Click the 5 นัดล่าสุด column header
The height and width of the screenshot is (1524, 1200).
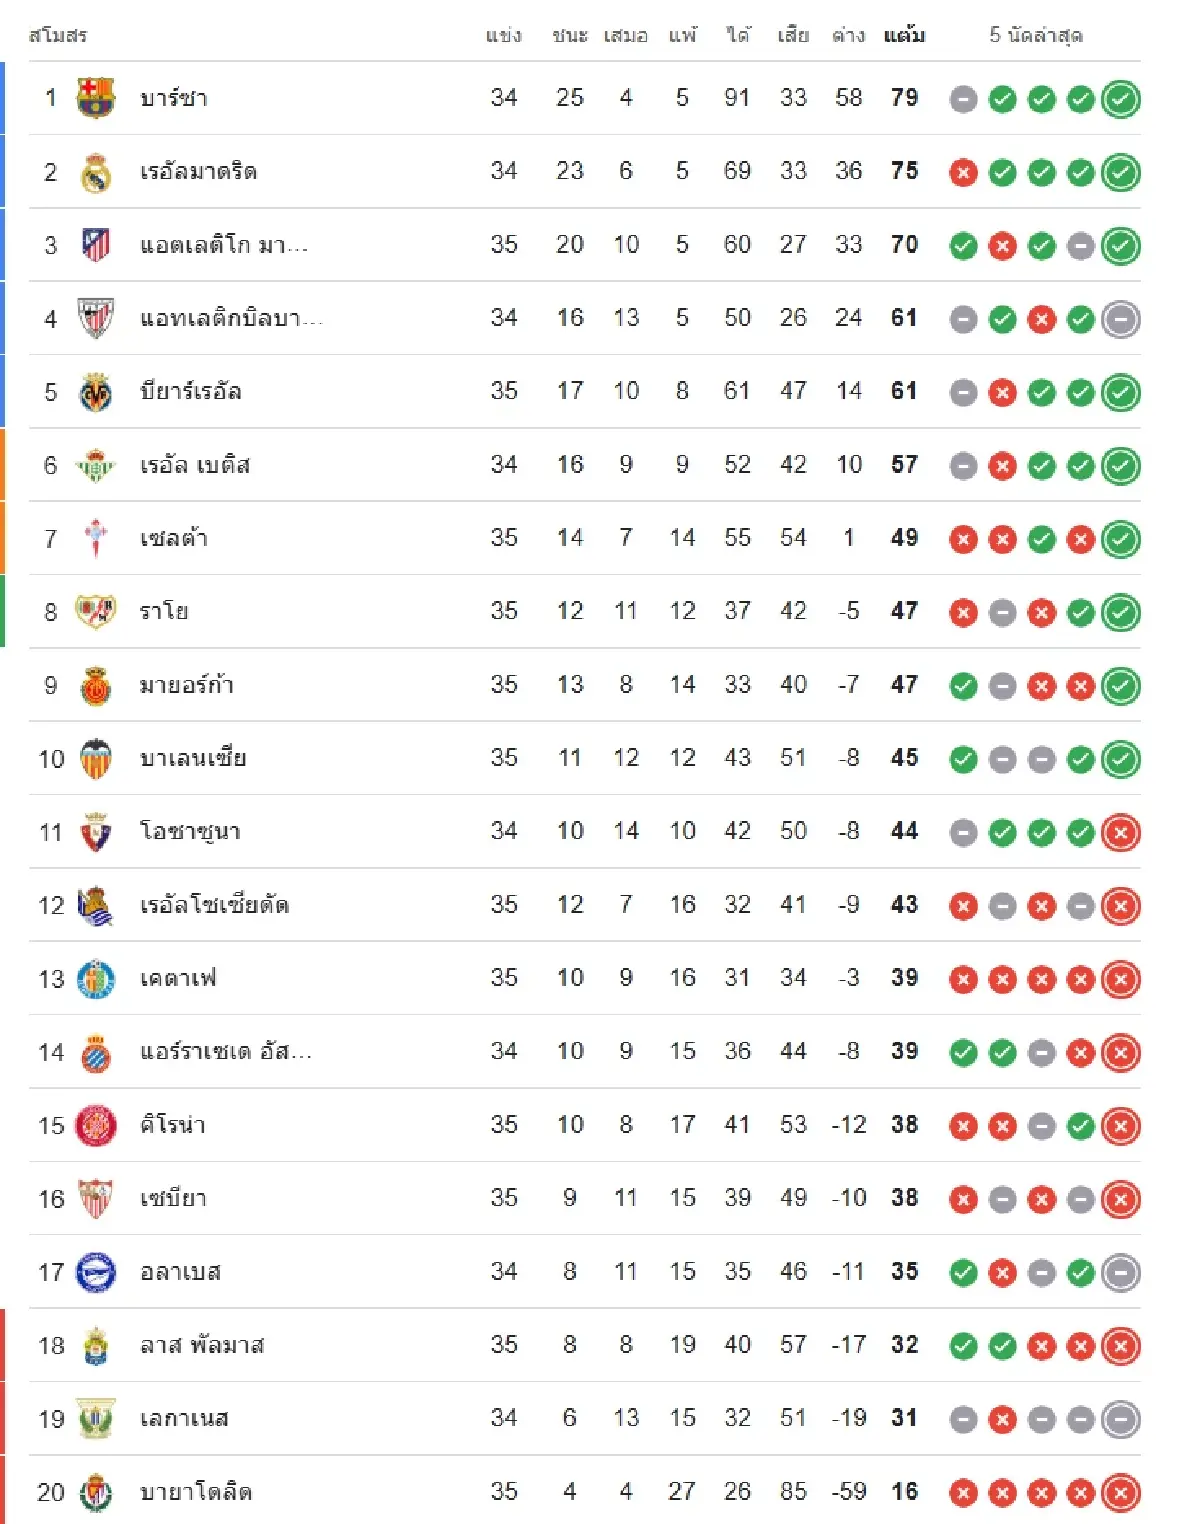click(1035, 36)
